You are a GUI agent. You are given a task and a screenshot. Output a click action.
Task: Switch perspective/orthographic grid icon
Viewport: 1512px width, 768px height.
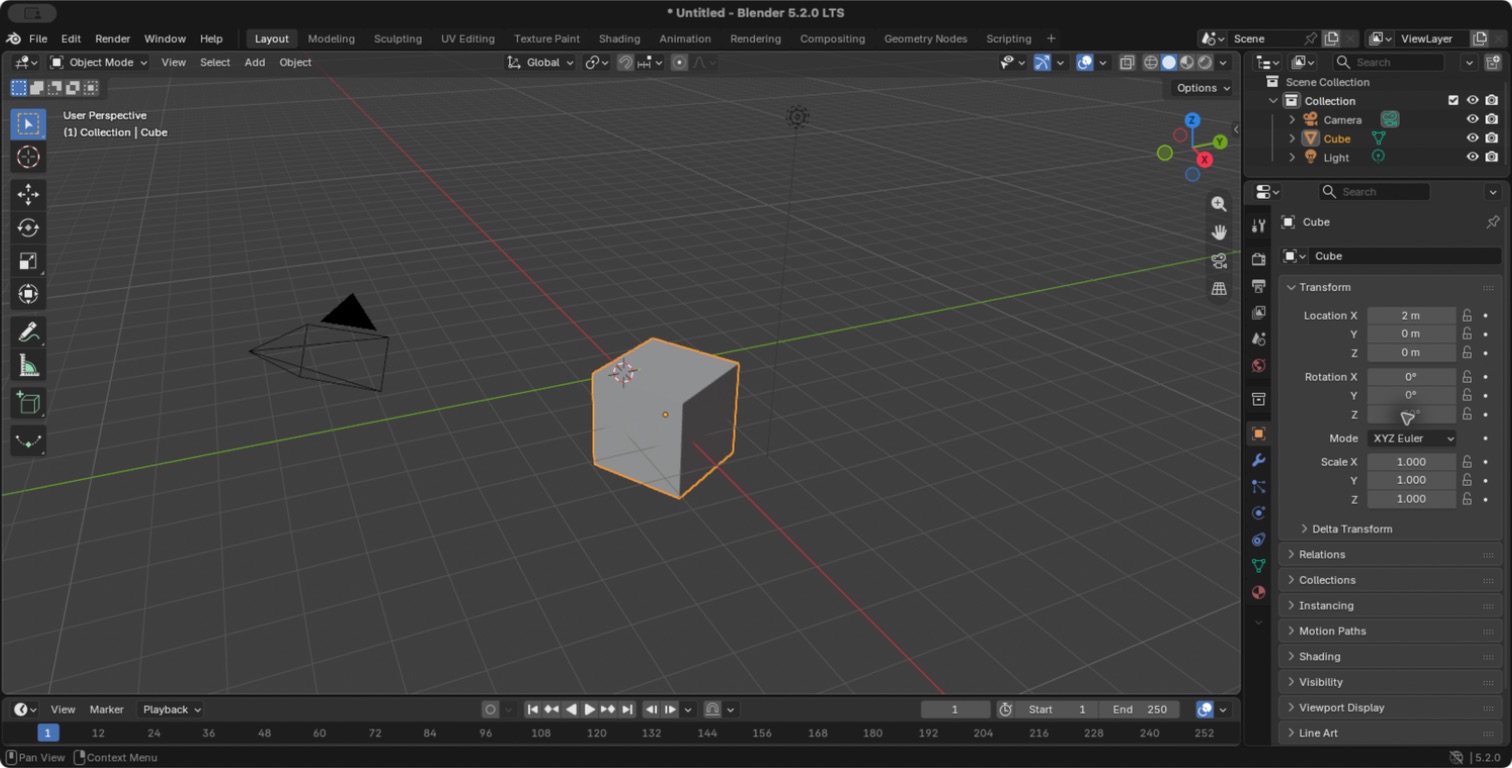pos(1219,289)
